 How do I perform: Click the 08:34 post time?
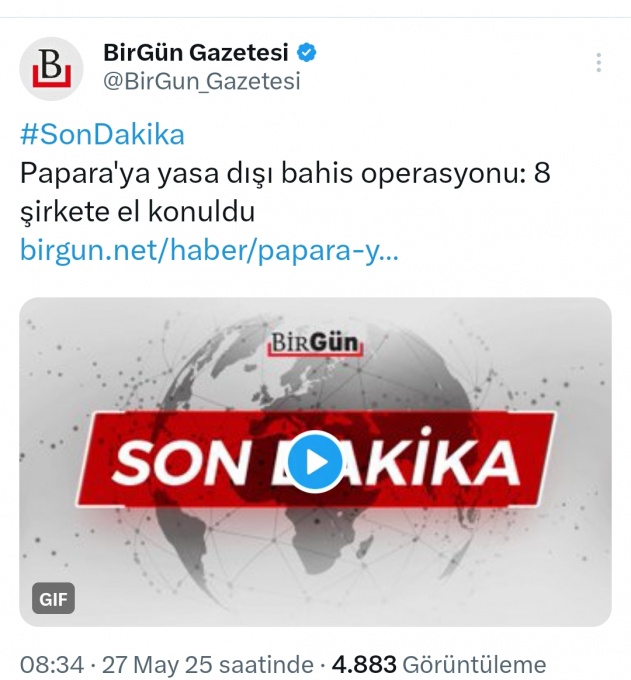[x=52, y=665]
